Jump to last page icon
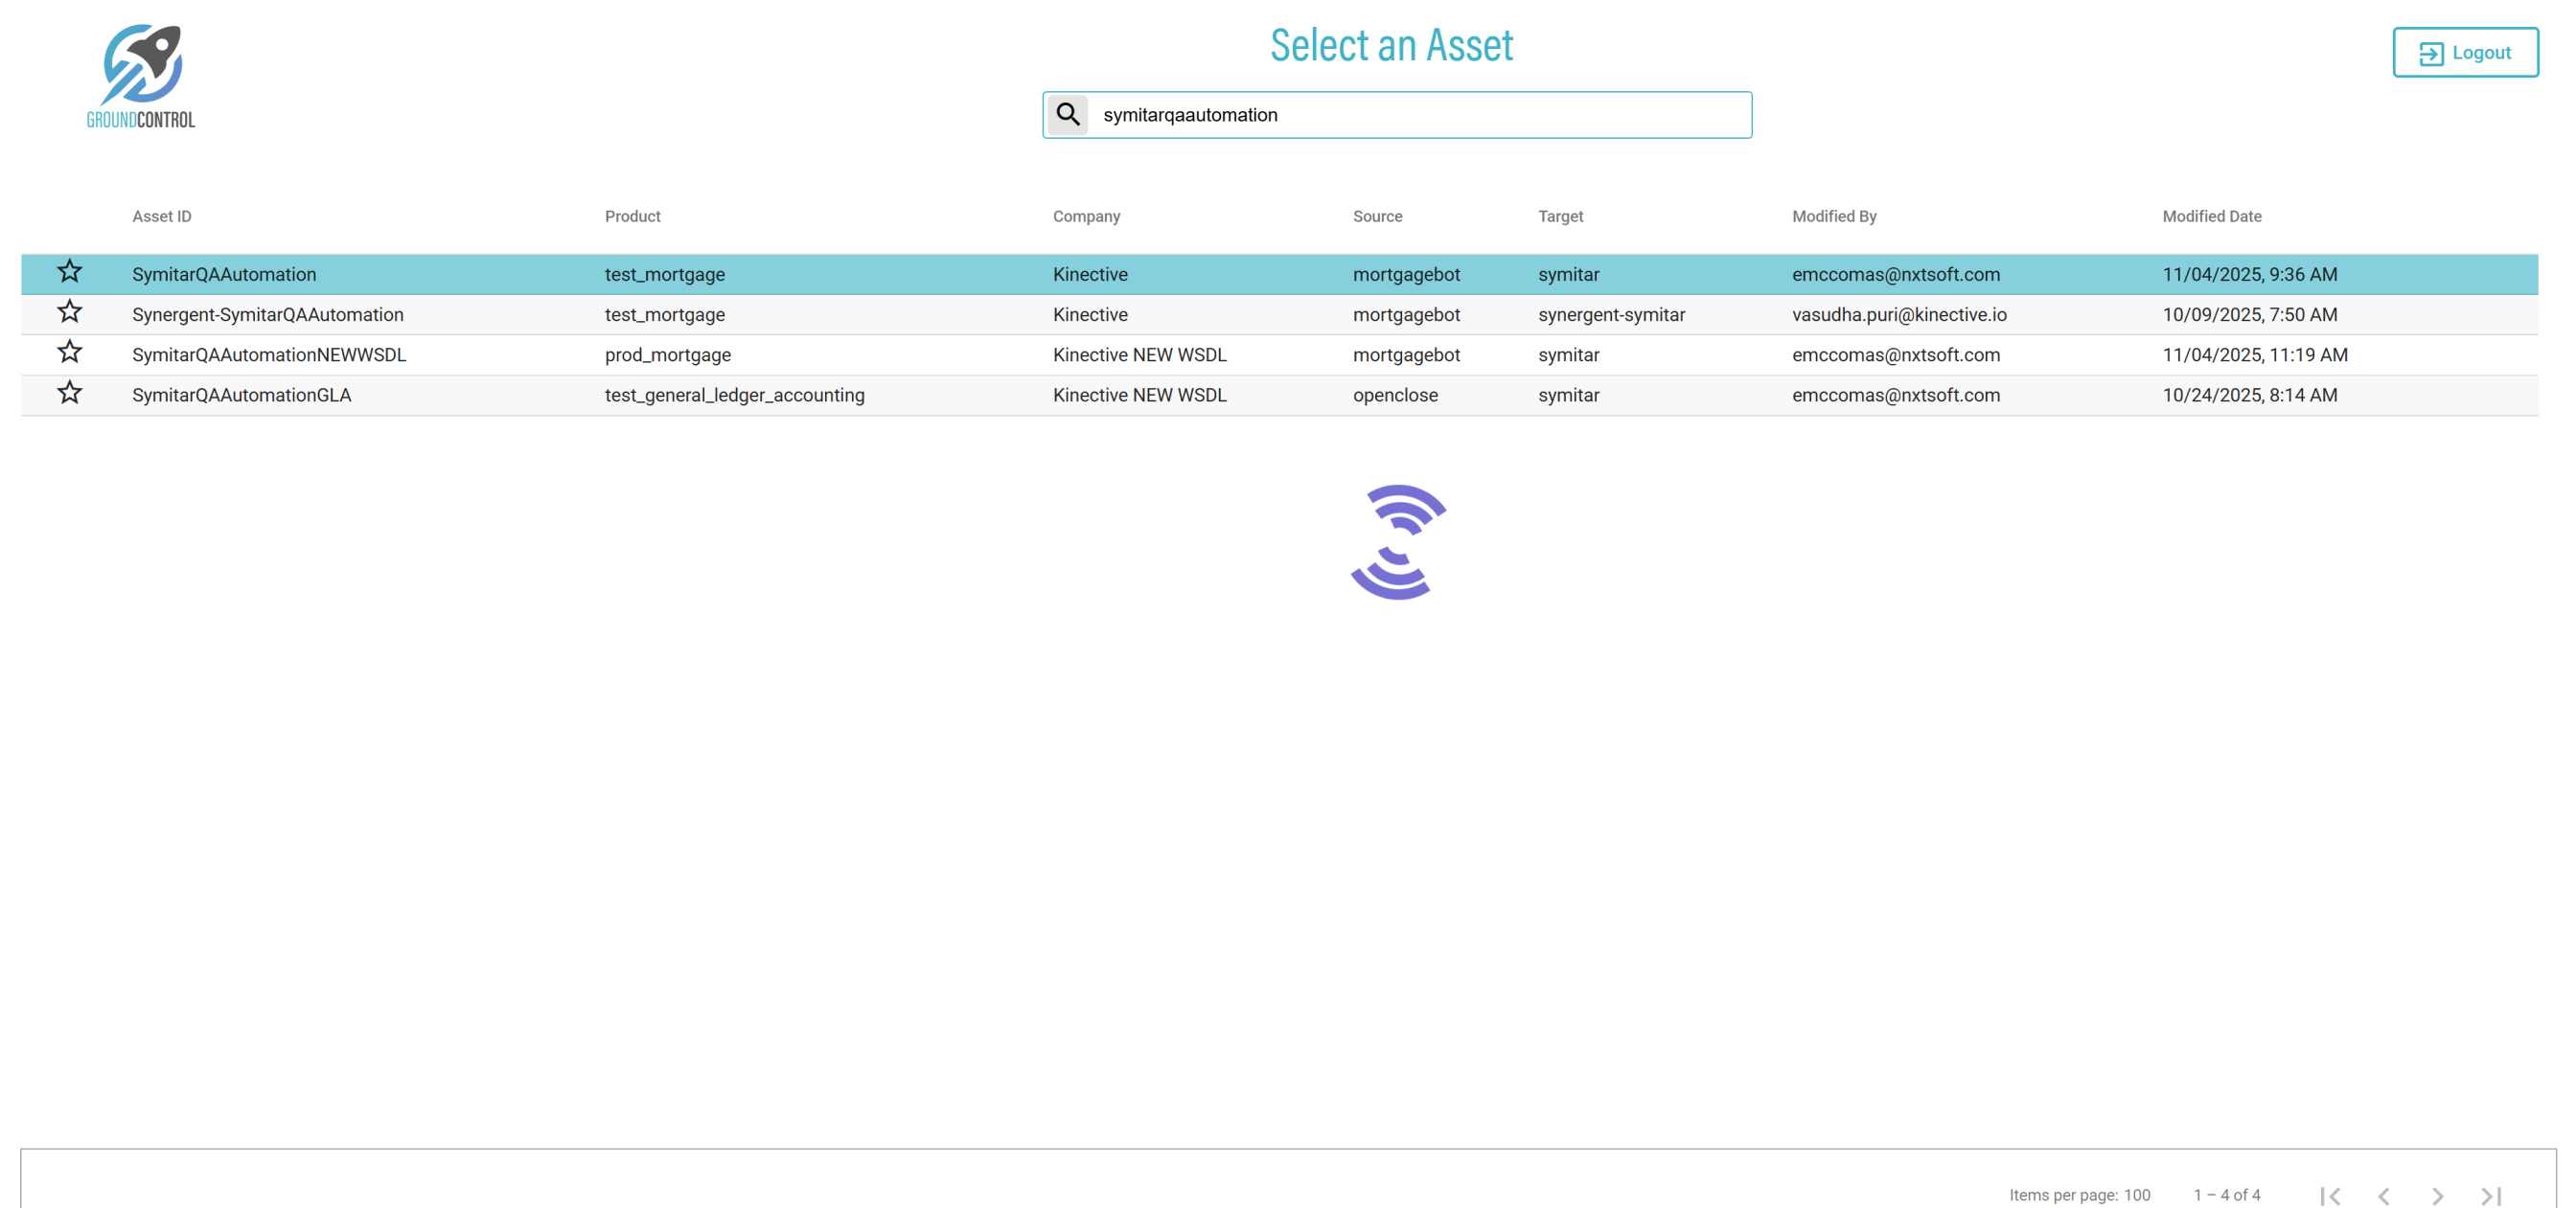2576x1208 pixels. tap(2491, 1195)
